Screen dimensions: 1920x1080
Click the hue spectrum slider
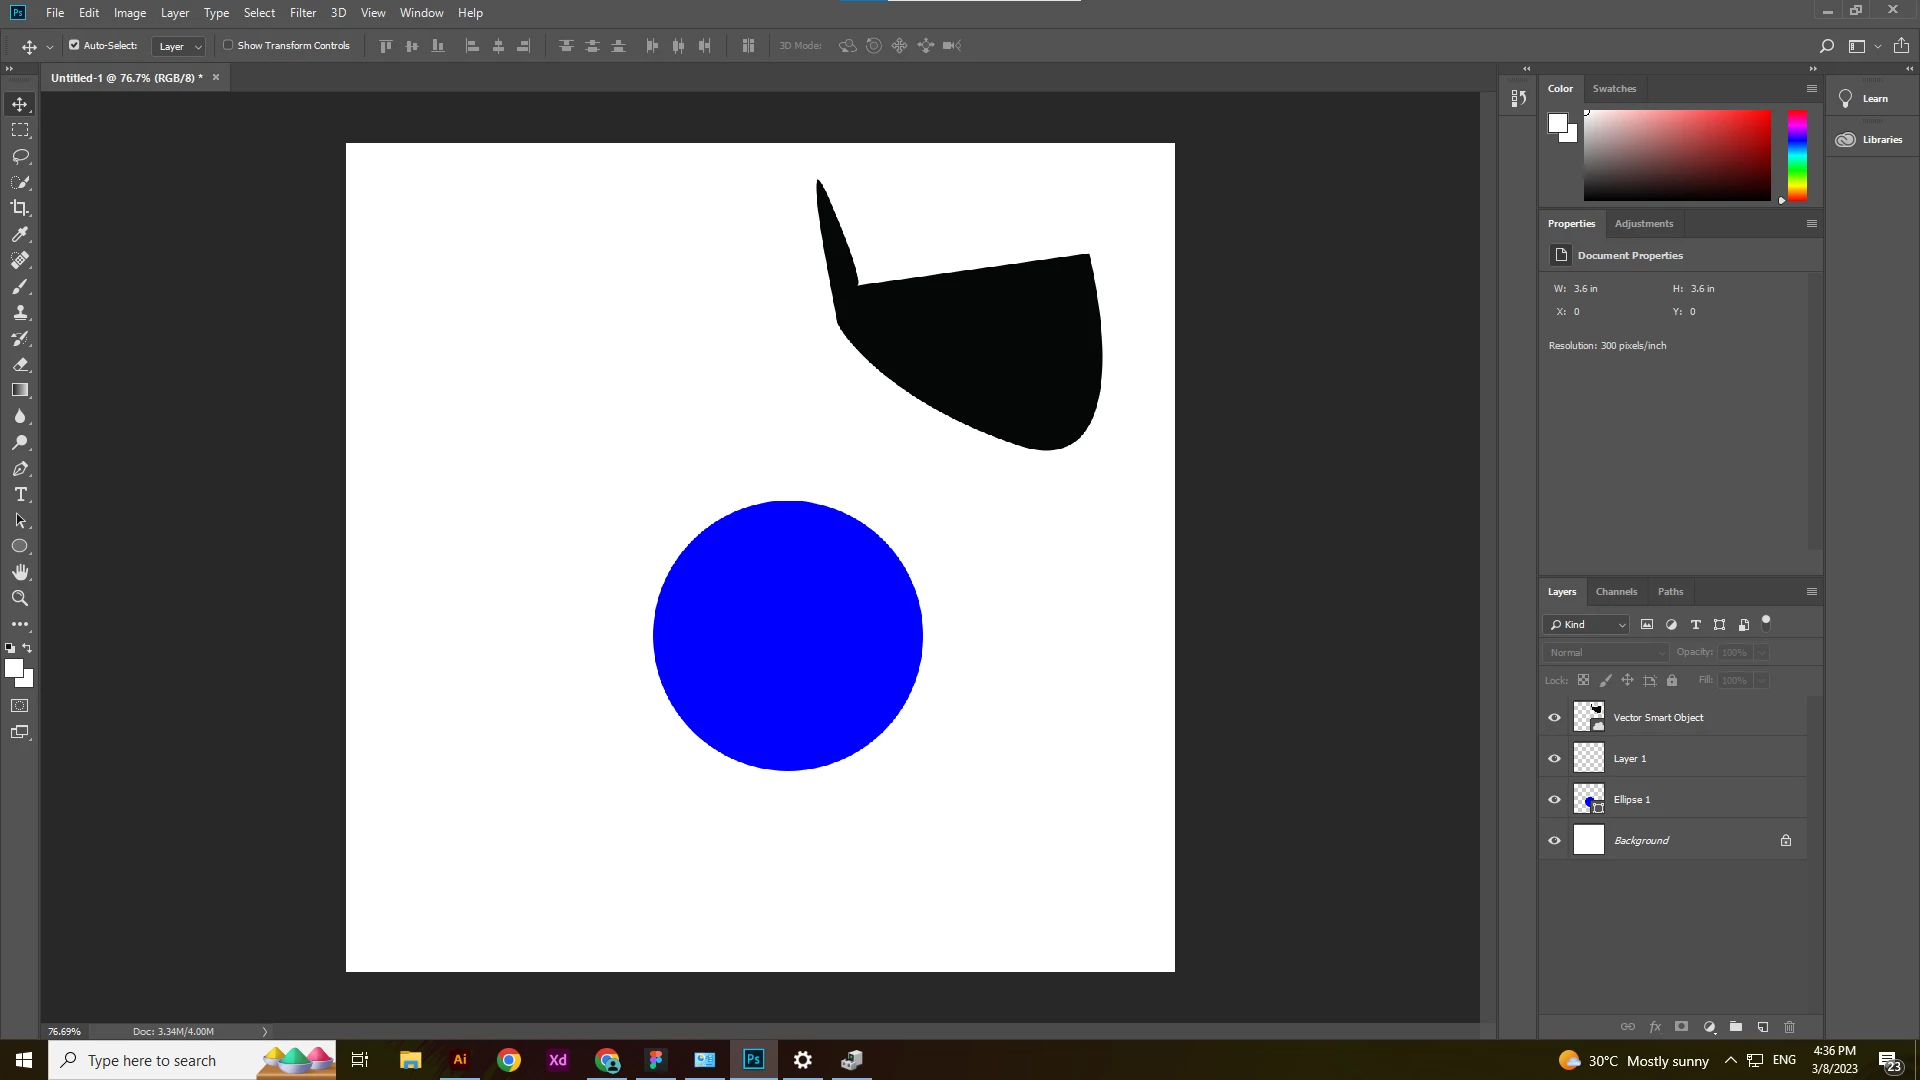point(1797,155)
